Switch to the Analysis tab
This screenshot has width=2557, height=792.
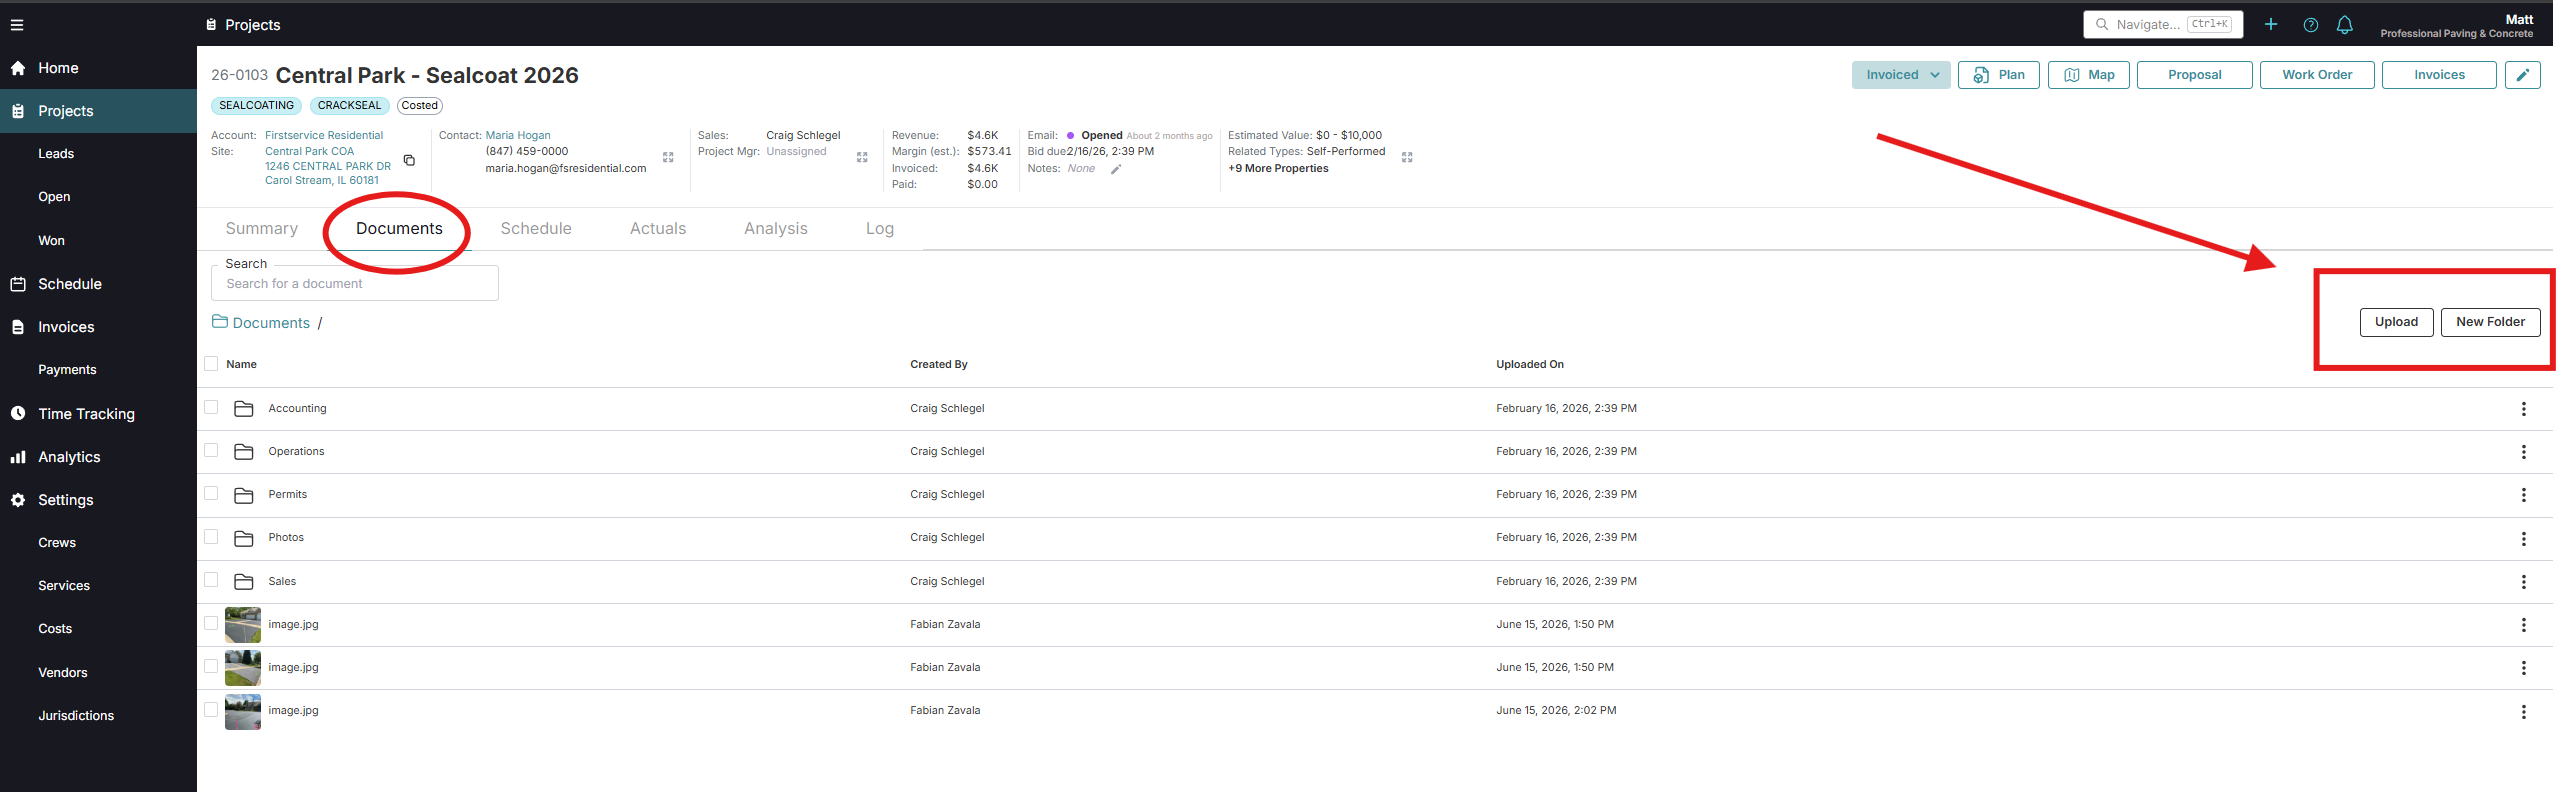pos(776,229)
